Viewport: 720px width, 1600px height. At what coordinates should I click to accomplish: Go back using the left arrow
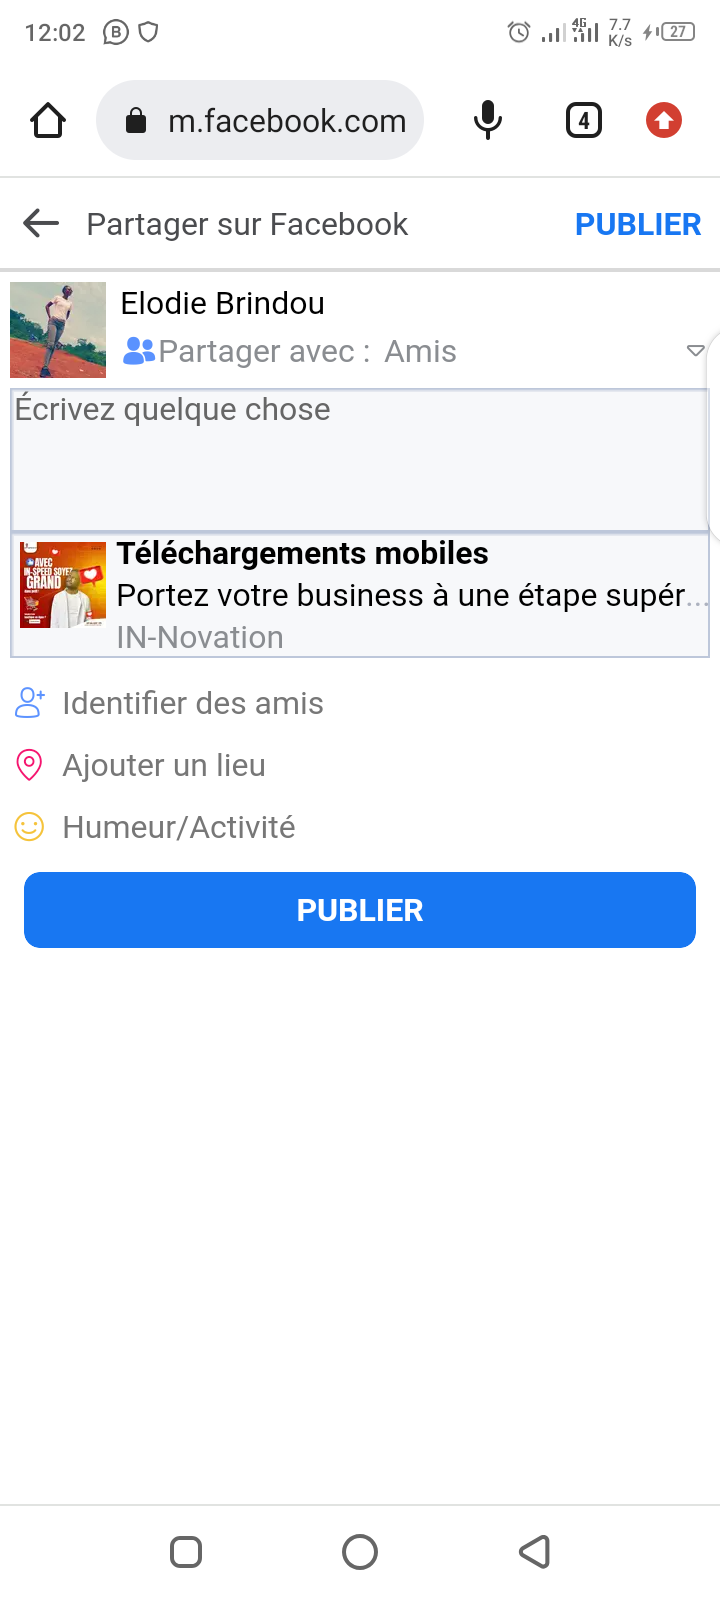[x=41, y=224]
